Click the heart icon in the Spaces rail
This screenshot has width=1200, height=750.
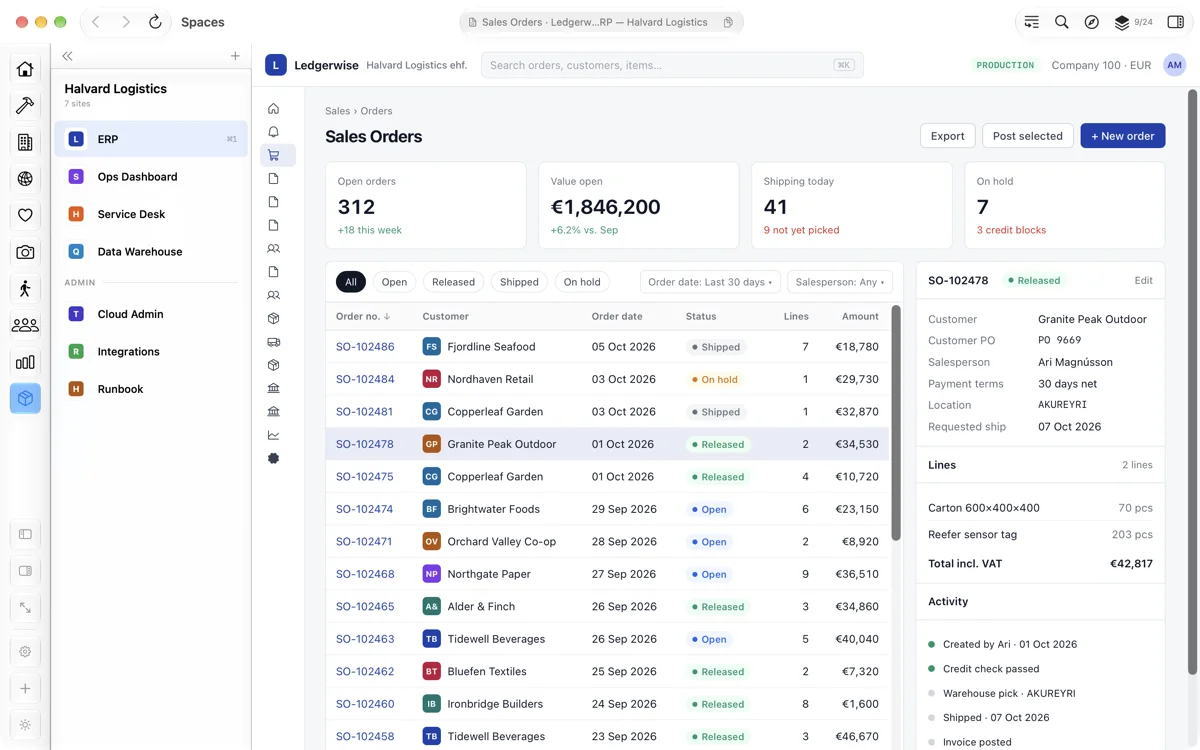pyautogui.click(x=25, y=215)
